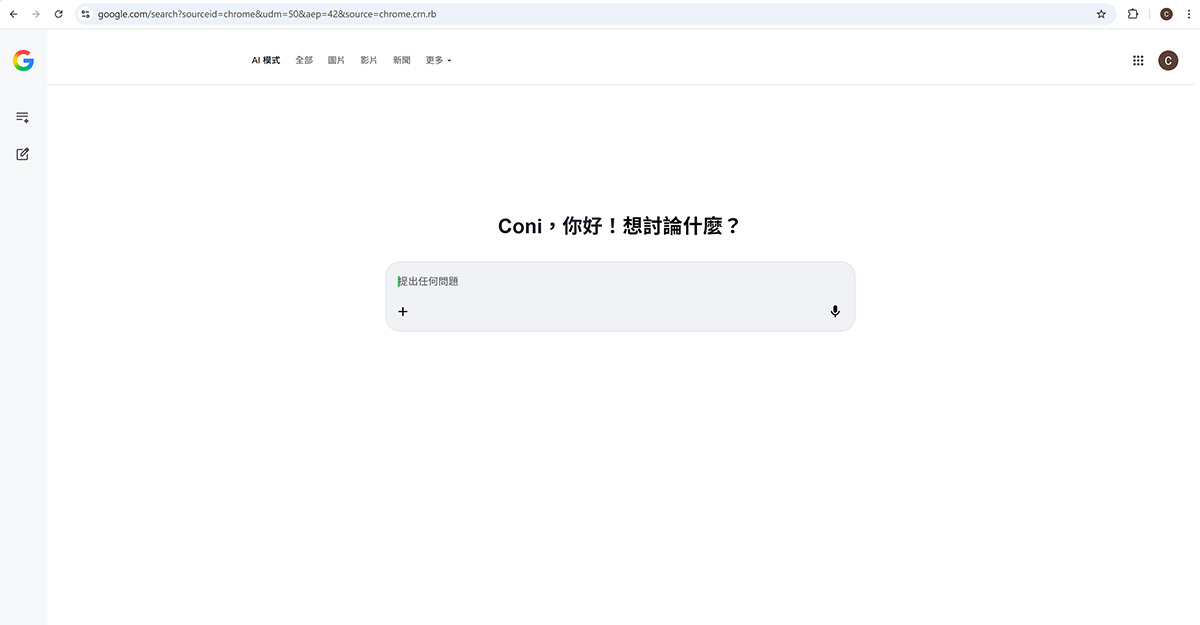The width and height of the screenshot is (1200, 625).
Task: Expand the 更多 search categories dropdown
Action: [x=437, y=60]
